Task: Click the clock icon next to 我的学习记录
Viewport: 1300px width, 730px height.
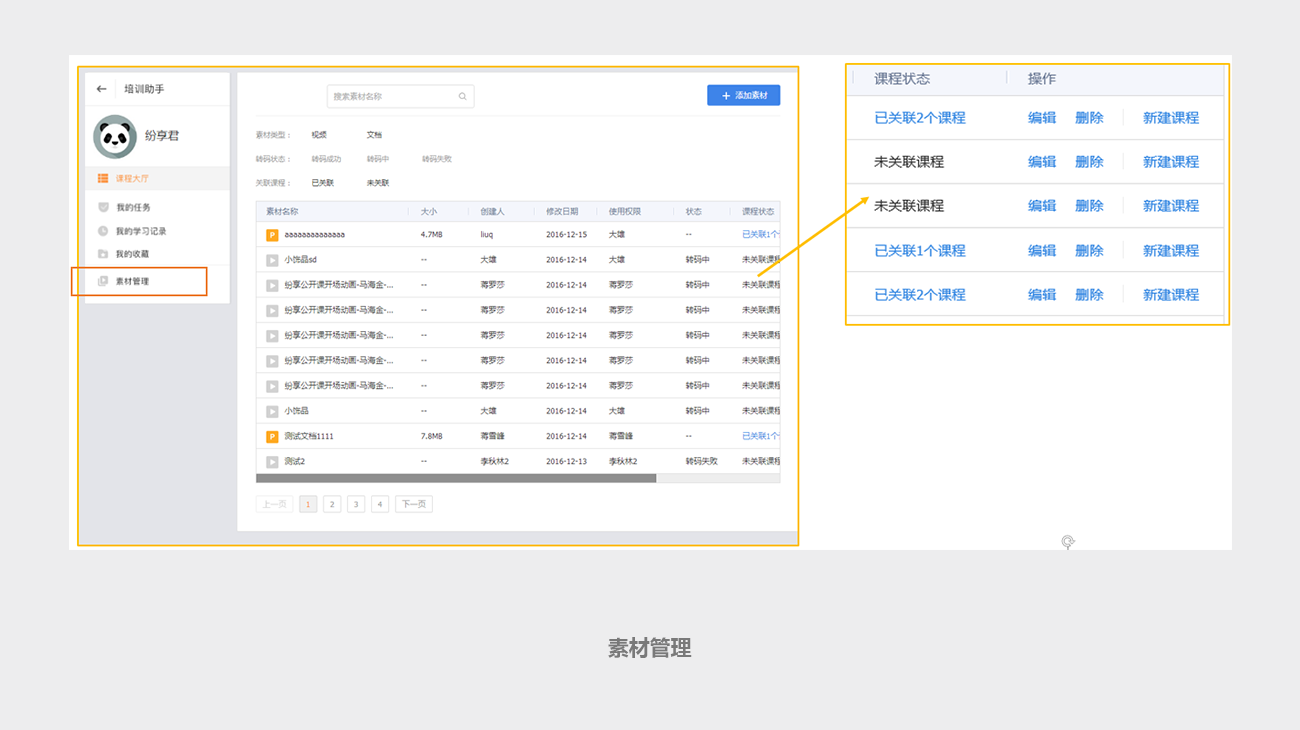Action: pos(103,231)
